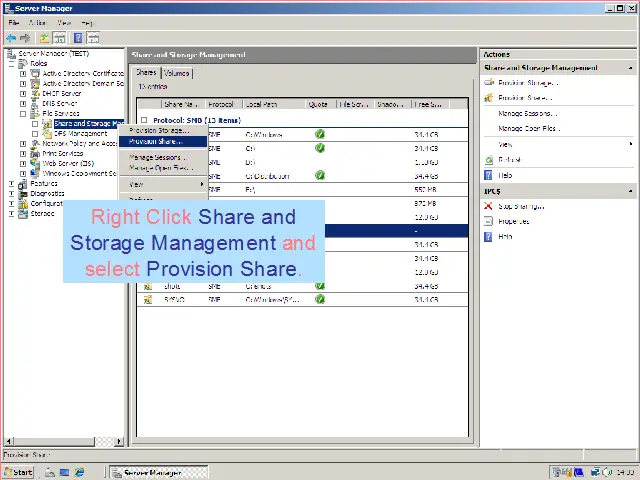Image resolution: width=640 pixels, height=480 pixels.
Task: Open View submenu arrow in Actions pane
Action: 631,144
